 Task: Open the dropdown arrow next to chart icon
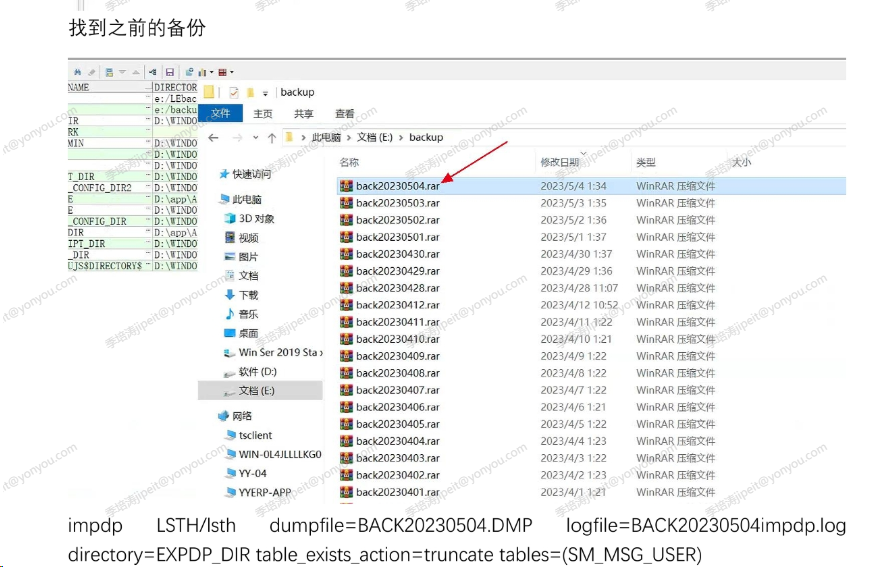click(x=212, y=72)
